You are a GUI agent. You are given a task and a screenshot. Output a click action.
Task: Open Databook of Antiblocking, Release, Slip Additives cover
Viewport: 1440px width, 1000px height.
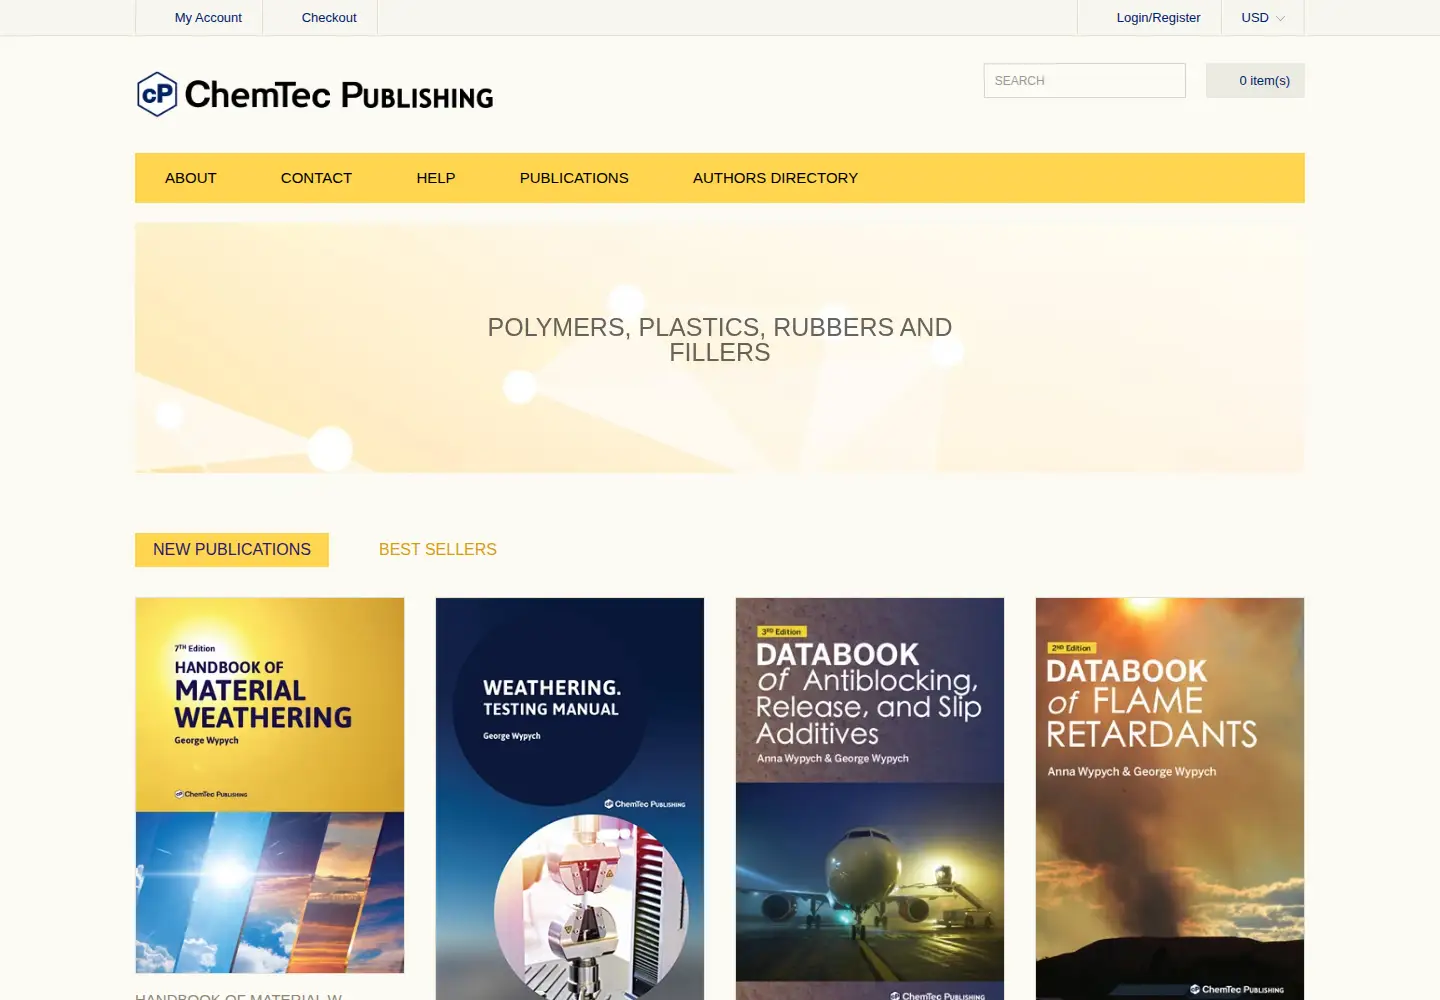(870, 799)
